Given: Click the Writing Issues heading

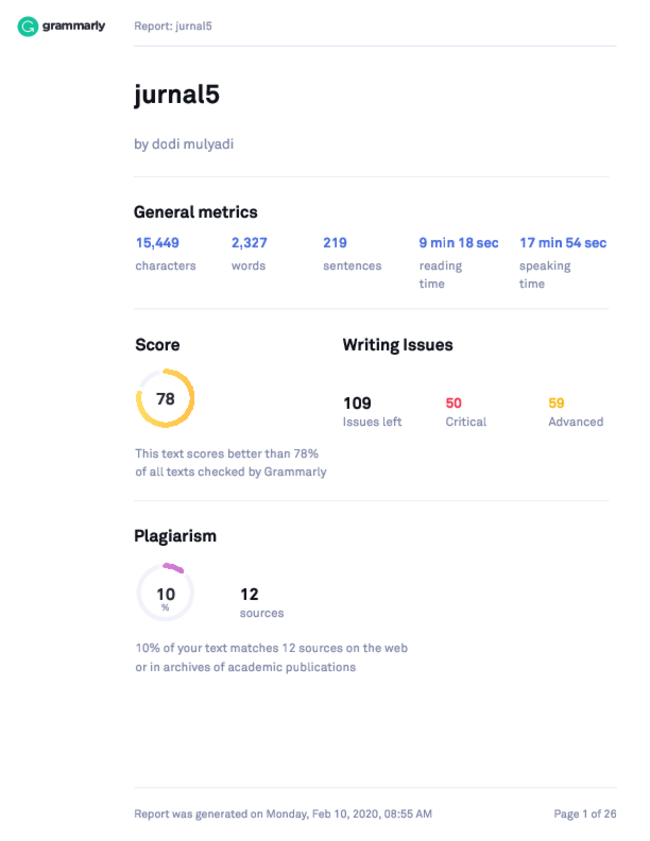Looking at the screenshot, I should coord(398,345).
